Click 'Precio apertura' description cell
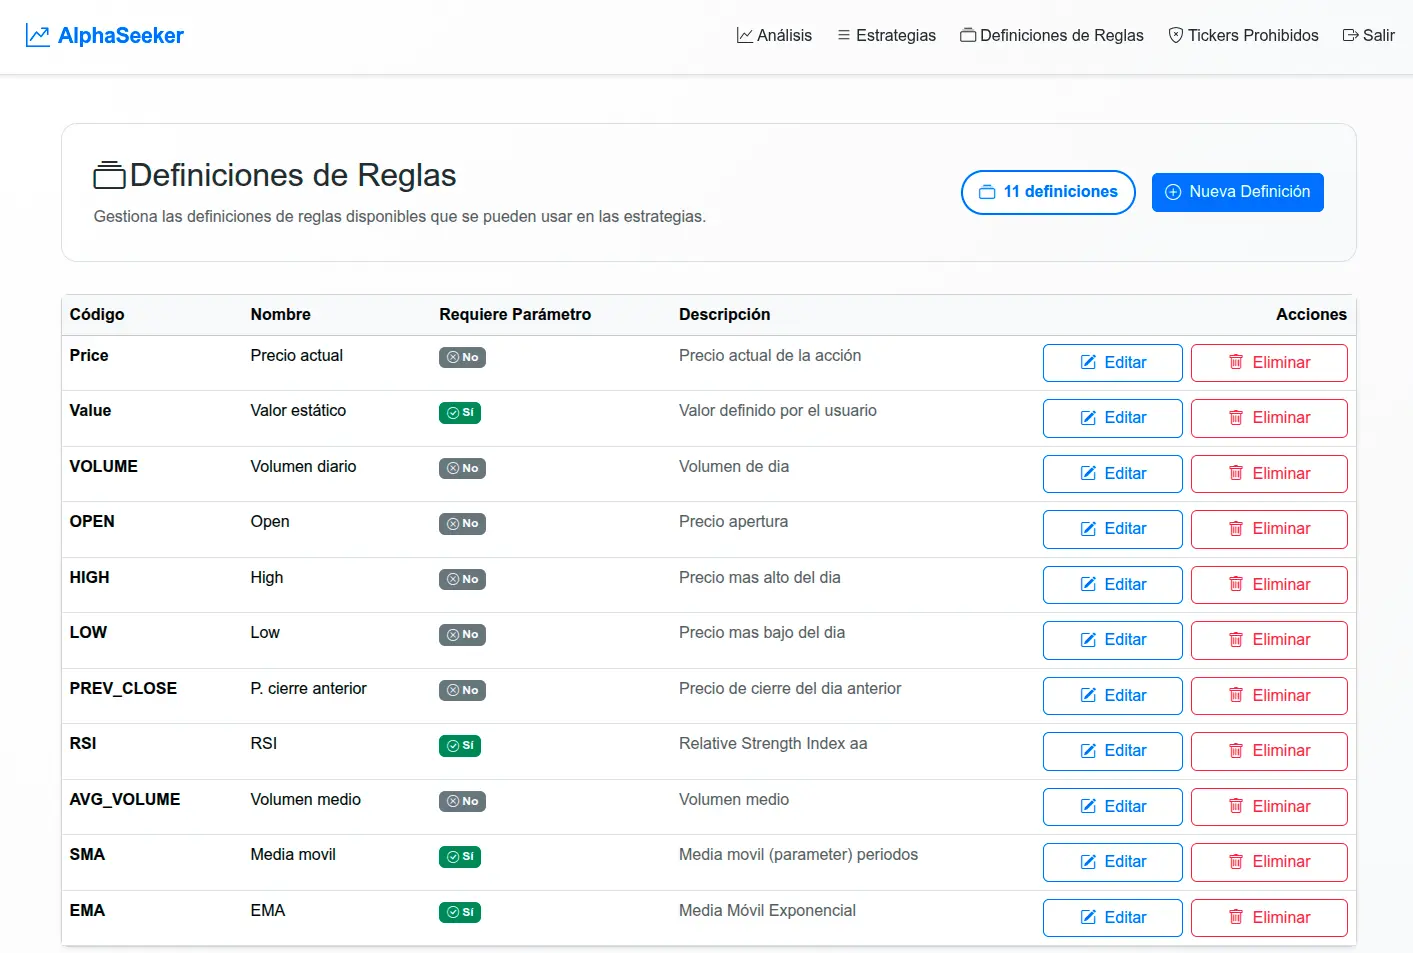1413x953 pixels. pos(733,522)
